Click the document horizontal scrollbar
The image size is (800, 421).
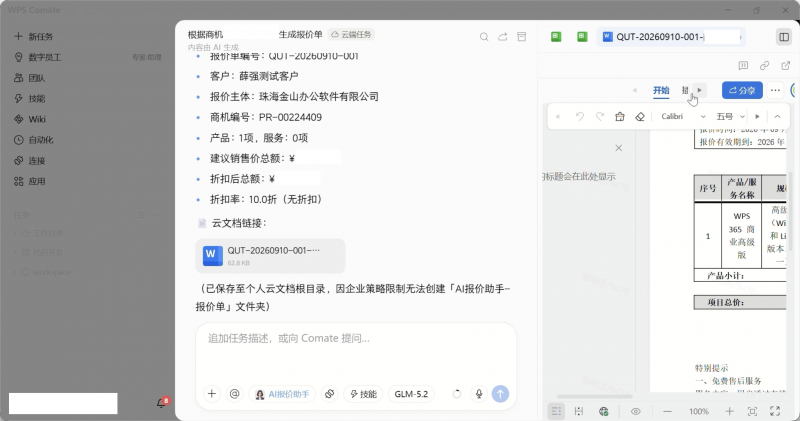594,397
